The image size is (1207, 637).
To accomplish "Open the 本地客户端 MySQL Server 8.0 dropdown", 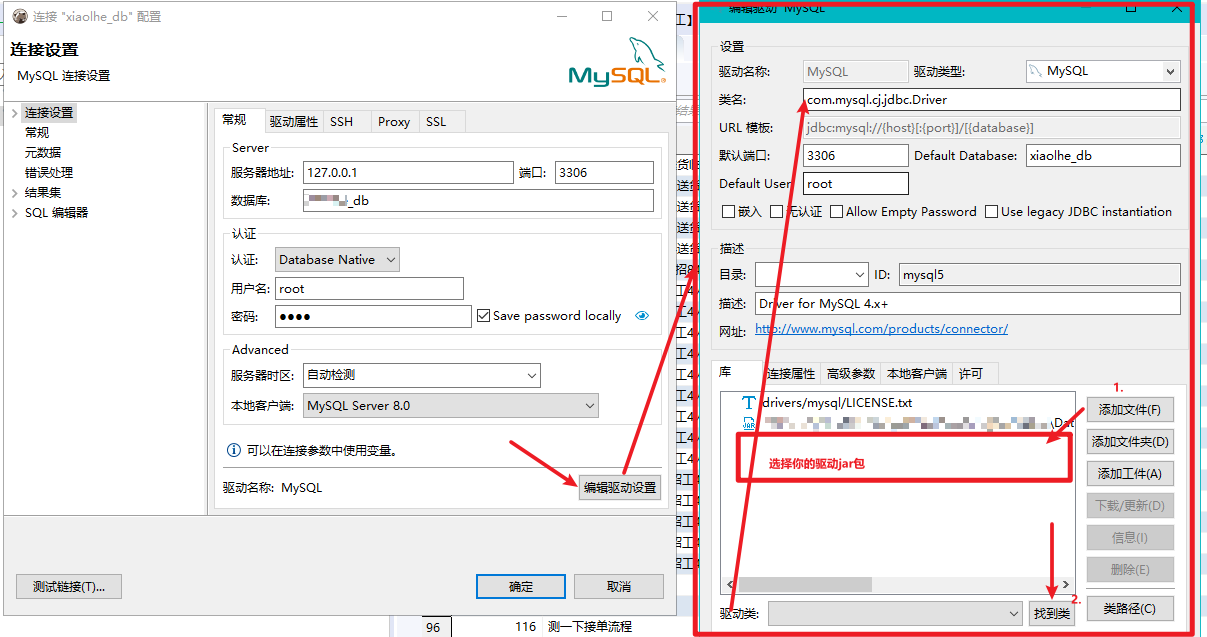I will pyautogui.click(x=450, y=406).
